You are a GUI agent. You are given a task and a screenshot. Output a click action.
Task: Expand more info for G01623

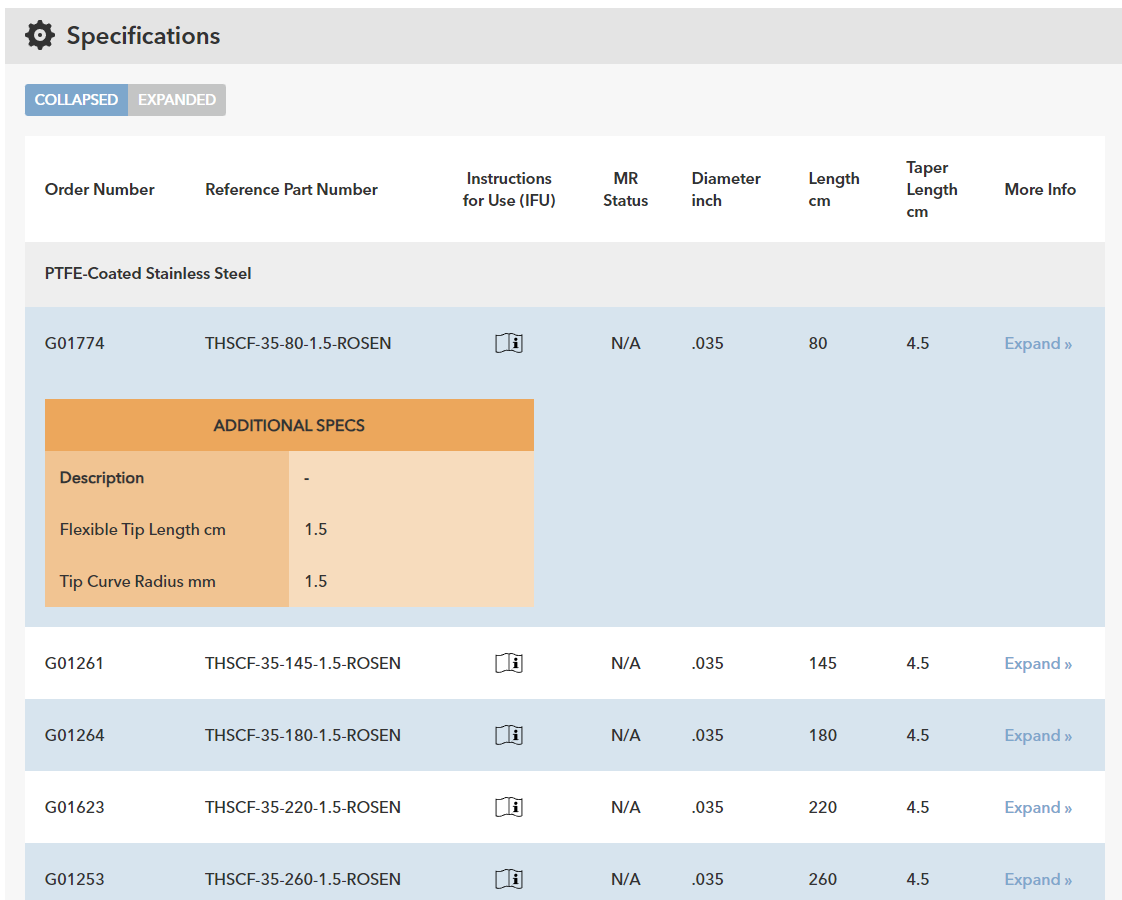tap(1037, 808)
